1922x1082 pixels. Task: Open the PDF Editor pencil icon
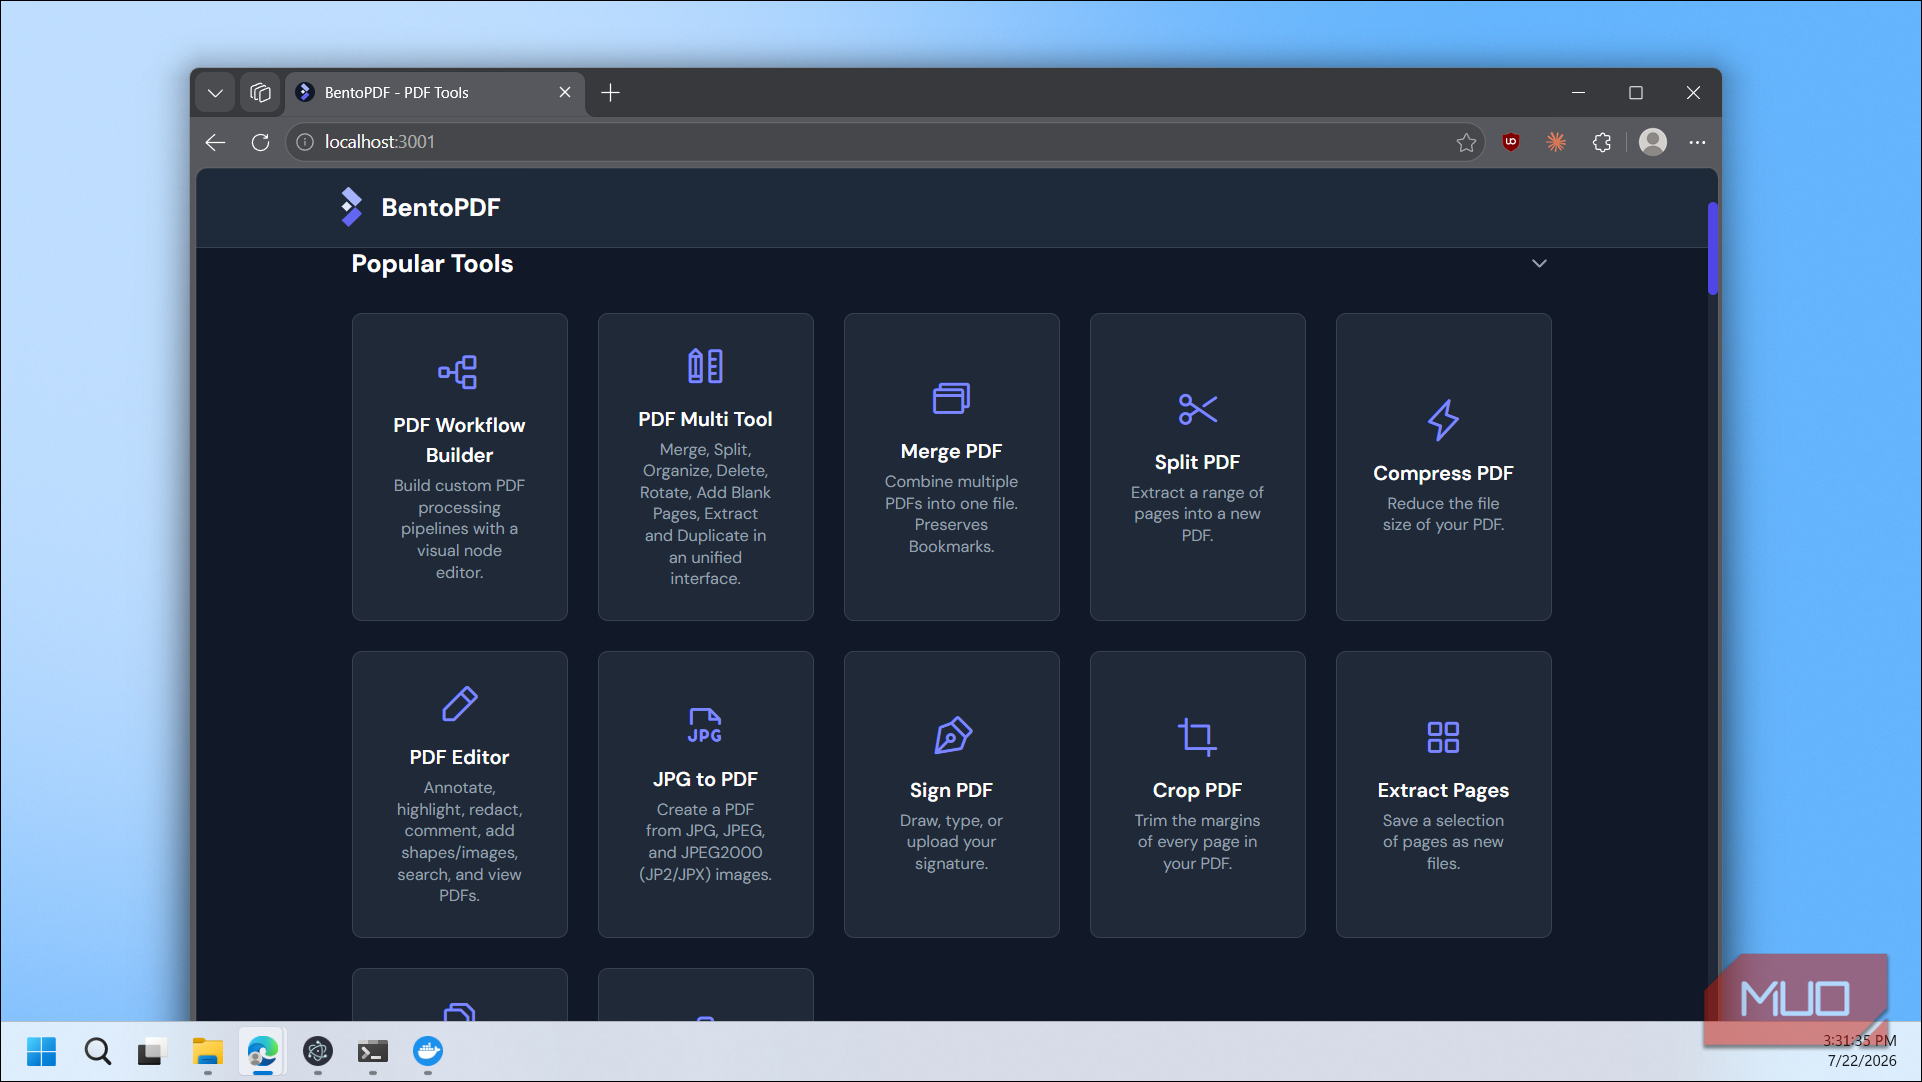tap(459, 704)
